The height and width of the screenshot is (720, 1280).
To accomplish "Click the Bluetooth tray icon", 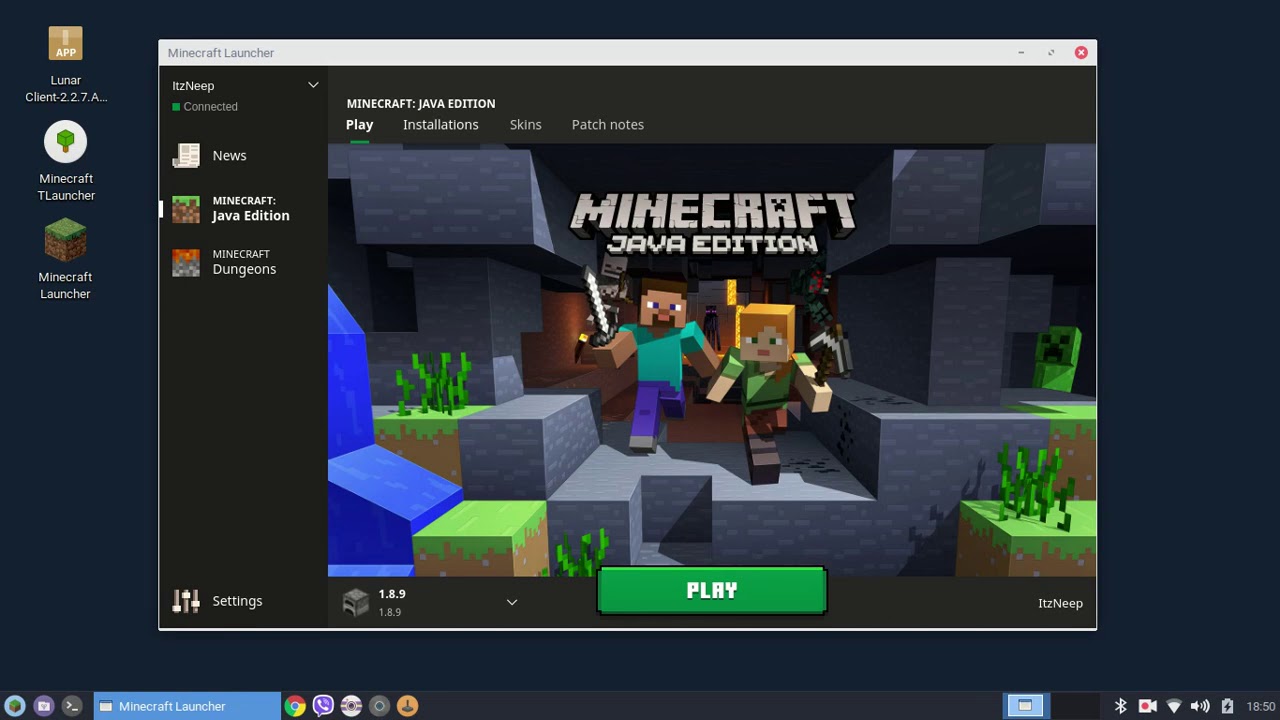I will coord(1121,706).
